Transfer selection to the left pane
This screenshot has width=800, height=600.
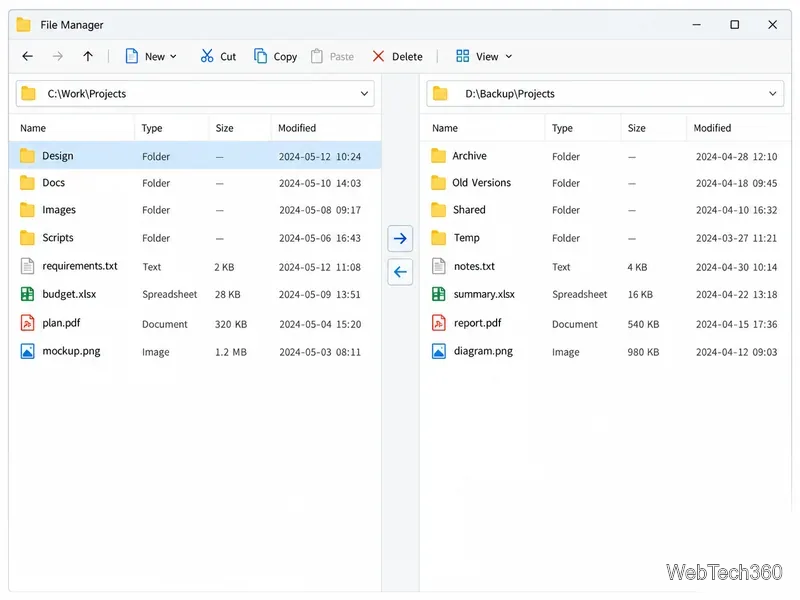(x=400, y=272)
